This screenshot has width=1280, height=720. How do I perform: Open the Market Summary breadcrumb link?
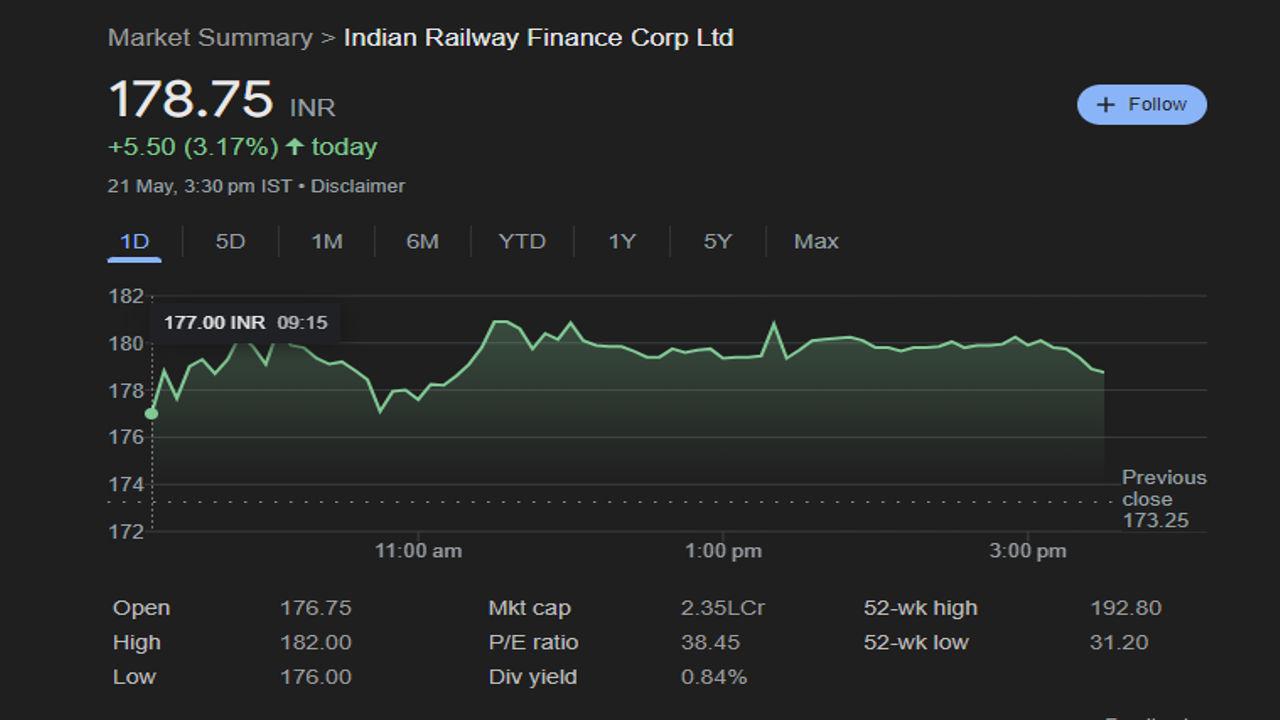click(x=210, y=38)
